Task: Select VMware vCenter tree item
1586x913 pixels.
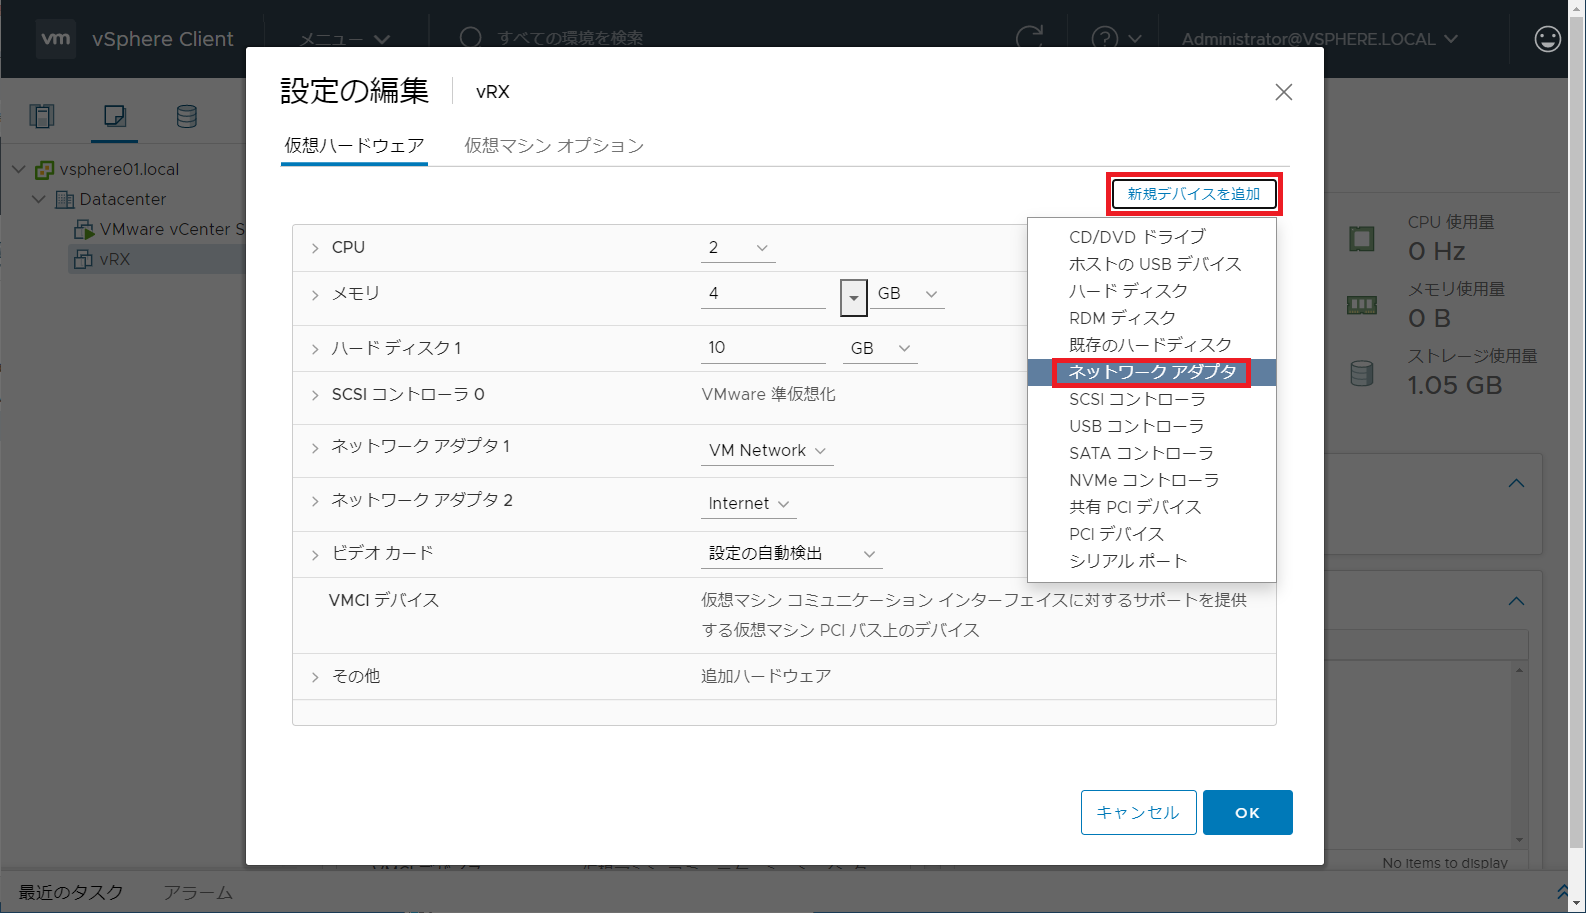Action: point(159,229)
